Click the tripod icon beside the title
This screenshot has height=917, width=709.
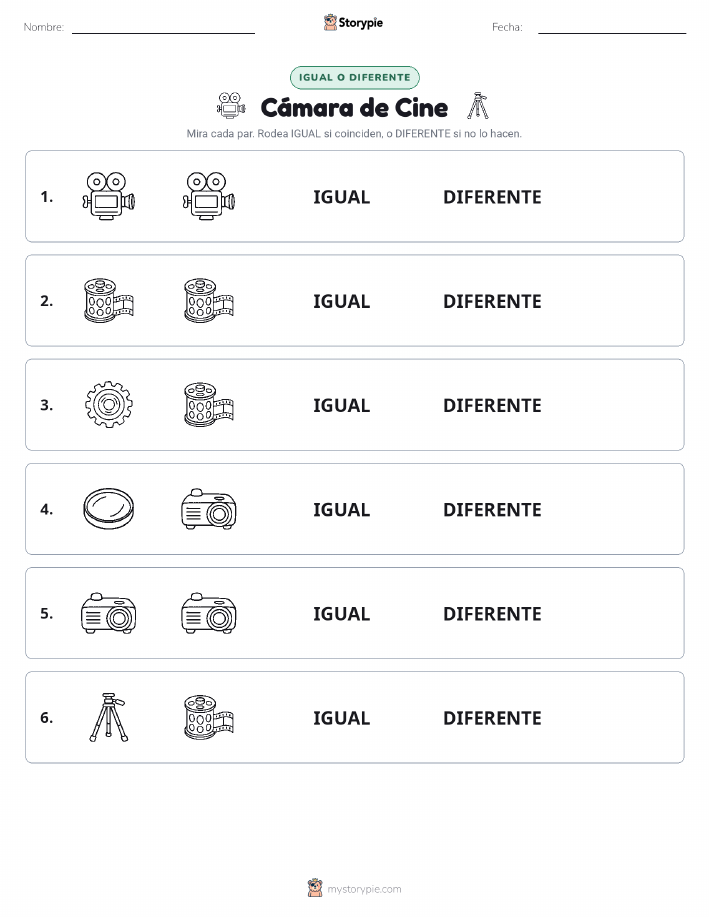[x=478, y=106]
